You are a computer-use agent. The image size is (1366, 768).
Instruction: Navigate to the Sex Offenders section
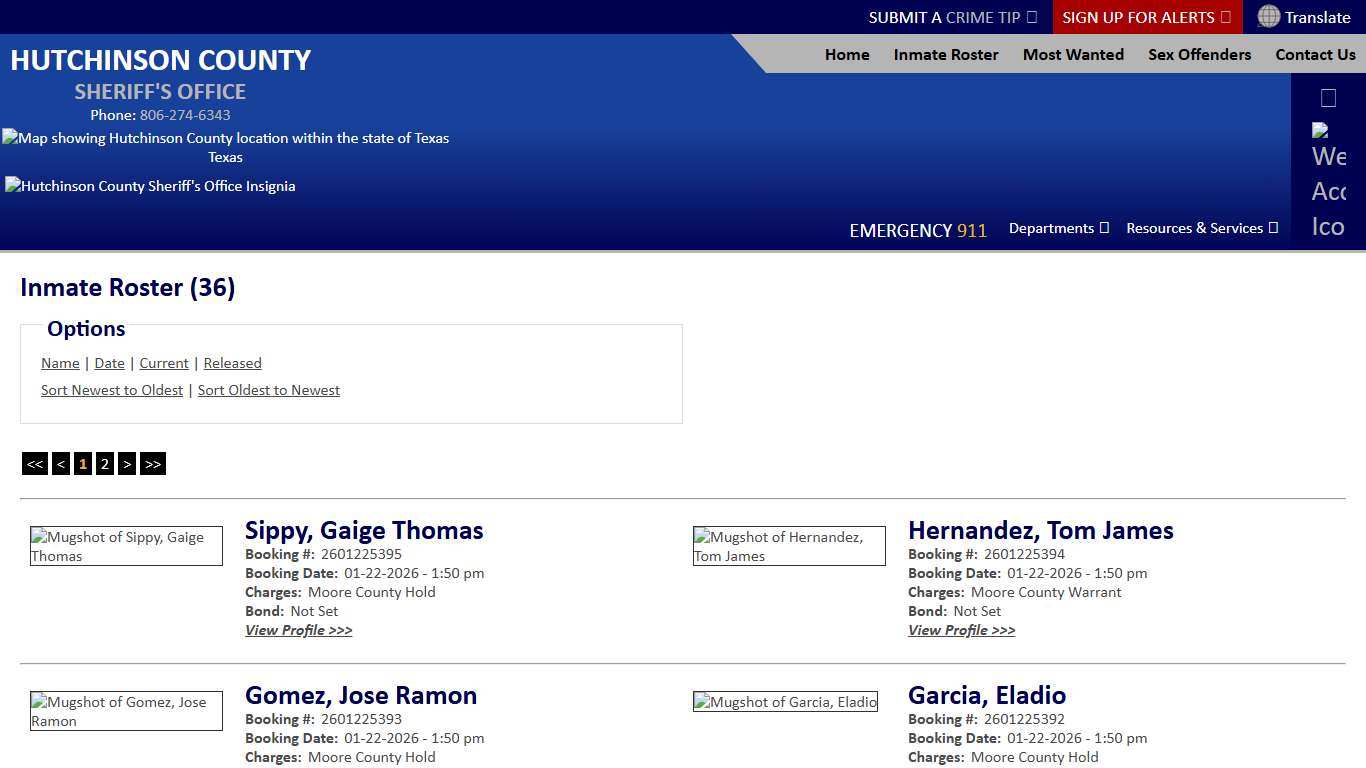[x=1199, y=55]
